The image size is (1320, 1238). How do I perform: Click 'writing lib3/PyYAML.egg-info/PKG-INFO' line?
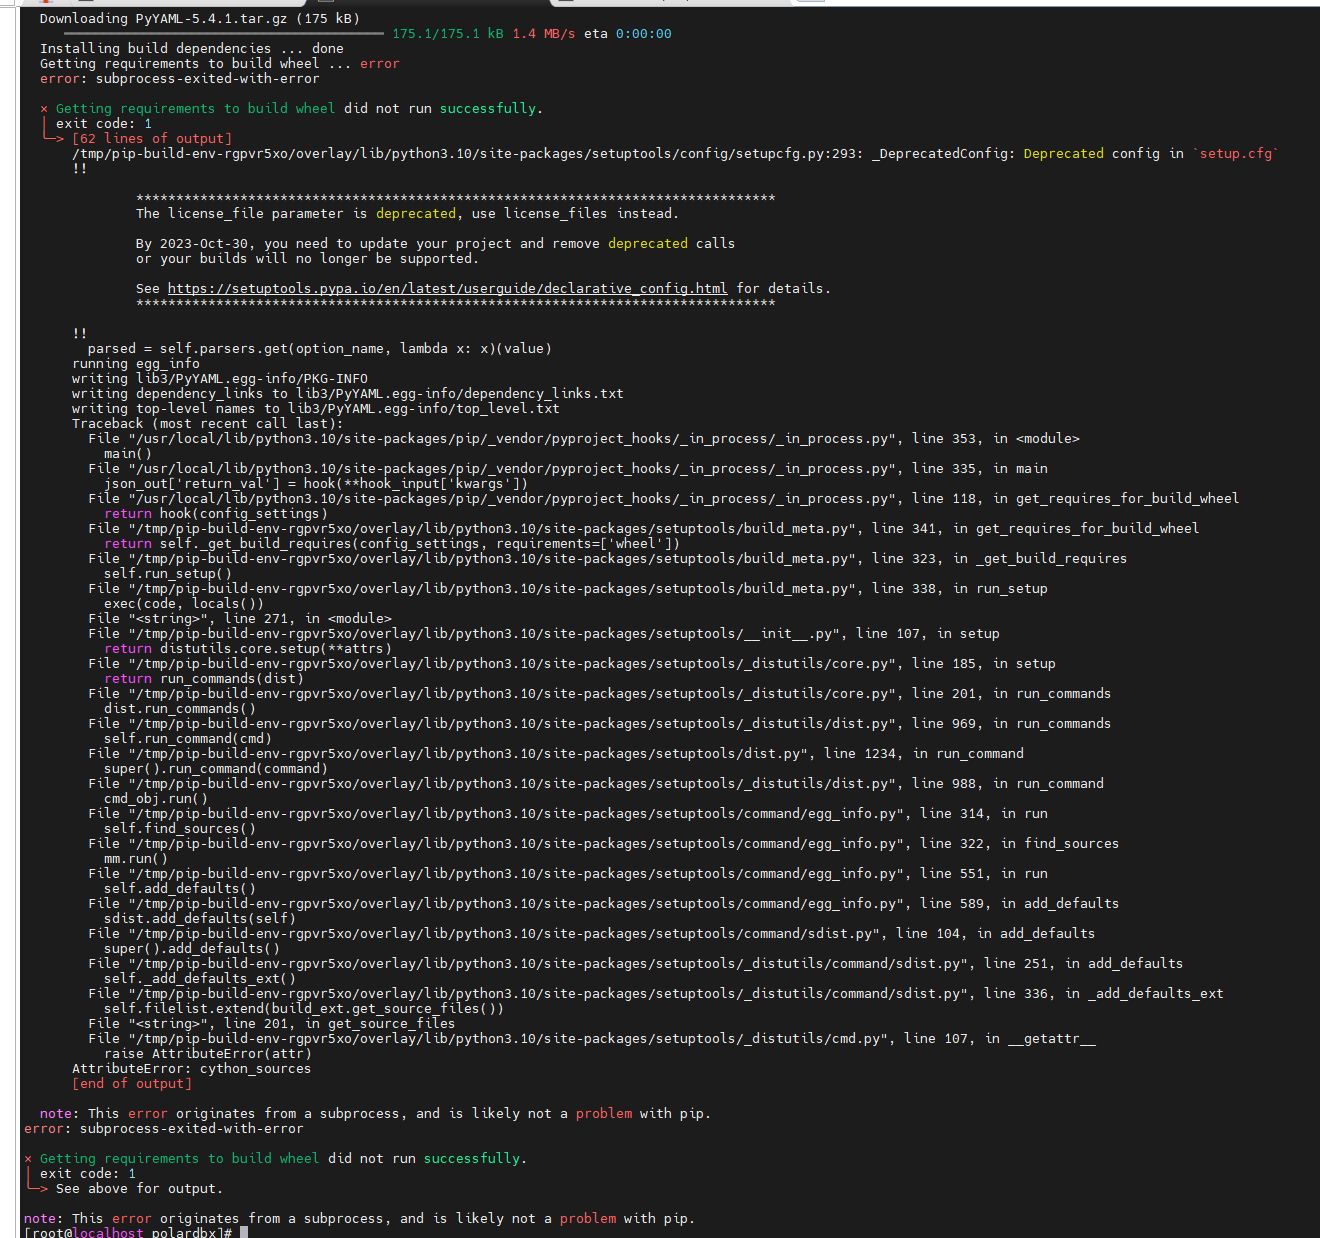tap(219, 379)
